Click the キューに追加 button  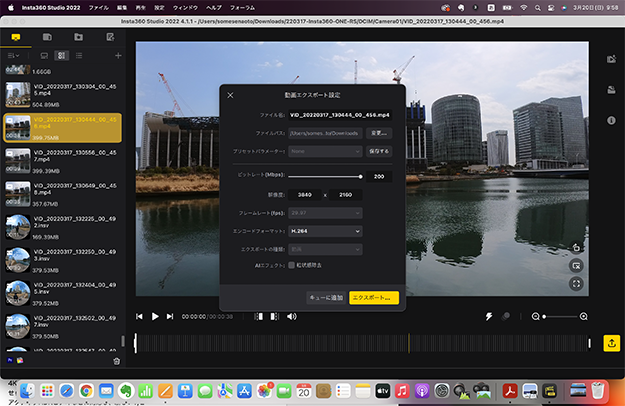325,298
